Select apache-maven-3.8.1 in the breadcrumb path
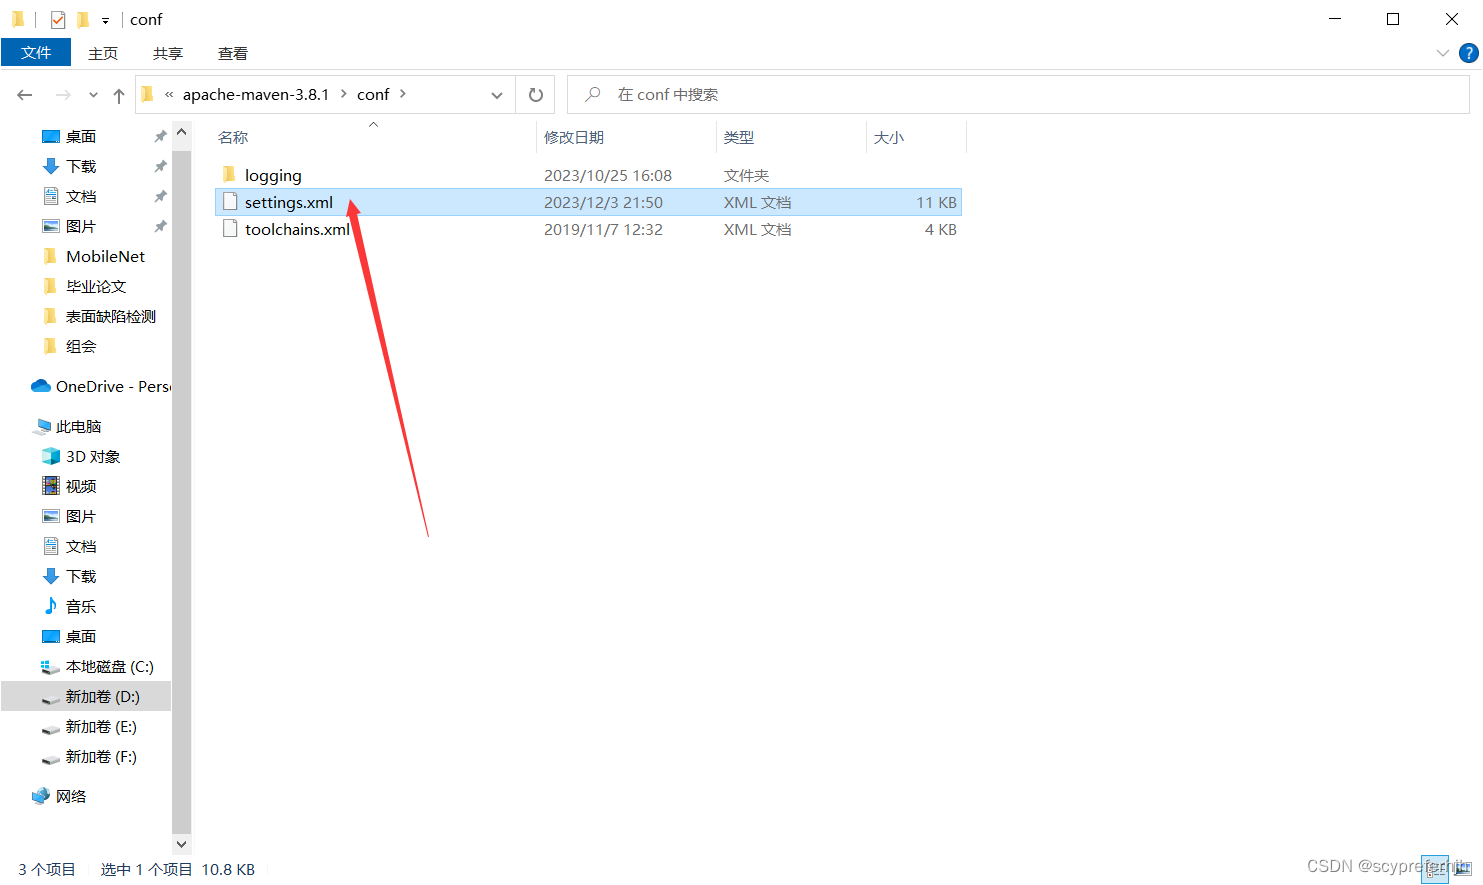The height and width of the screenshot is (885, 1483). (256, 94)
